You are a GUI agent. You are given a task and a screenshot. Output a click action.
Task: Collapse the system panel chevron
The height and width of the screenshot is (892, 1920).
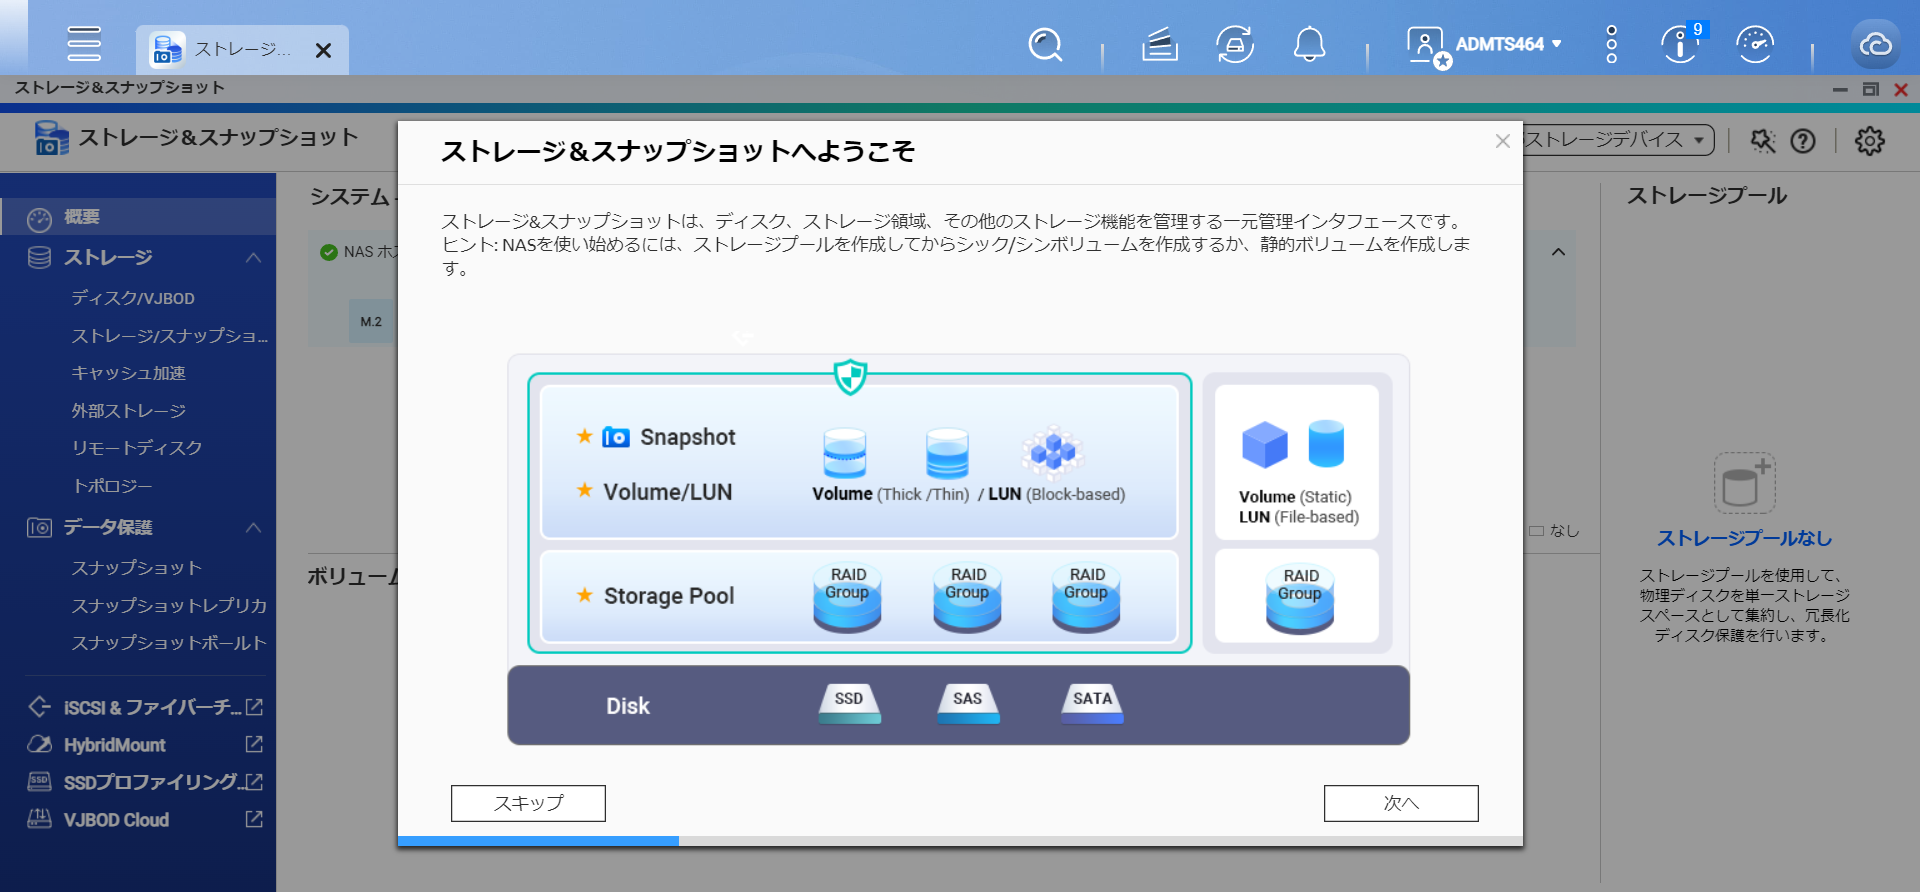(1558, 252)
